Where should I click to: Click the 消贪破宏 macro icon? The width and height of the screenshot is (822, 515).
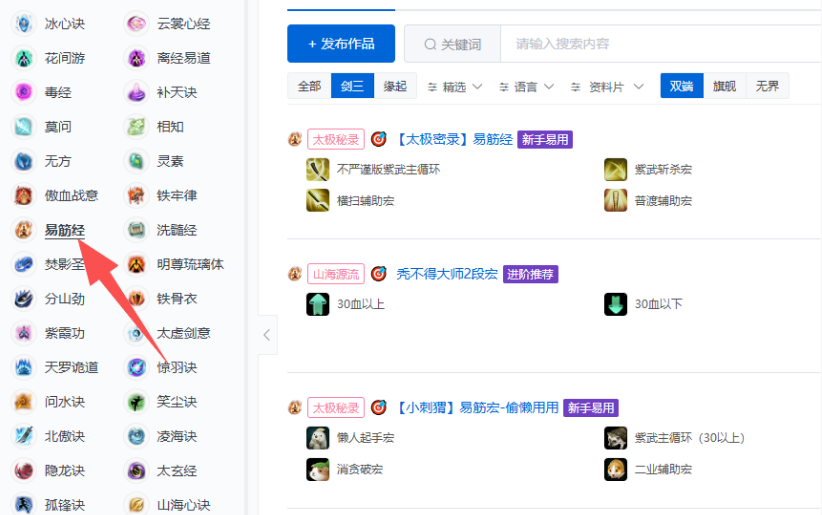(x=318, y=469)
